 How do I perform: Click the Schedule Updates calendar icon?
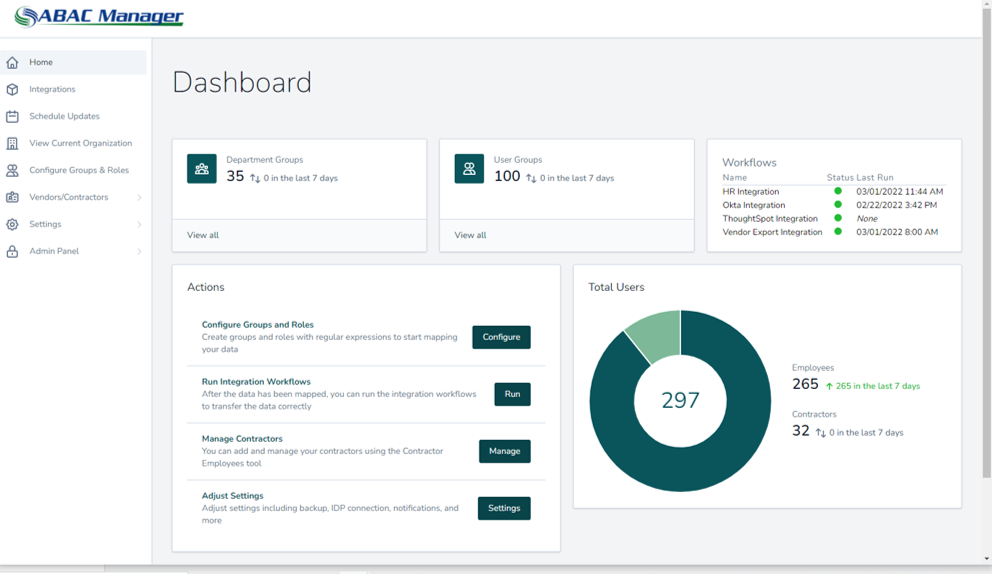(x=12, y=116)
